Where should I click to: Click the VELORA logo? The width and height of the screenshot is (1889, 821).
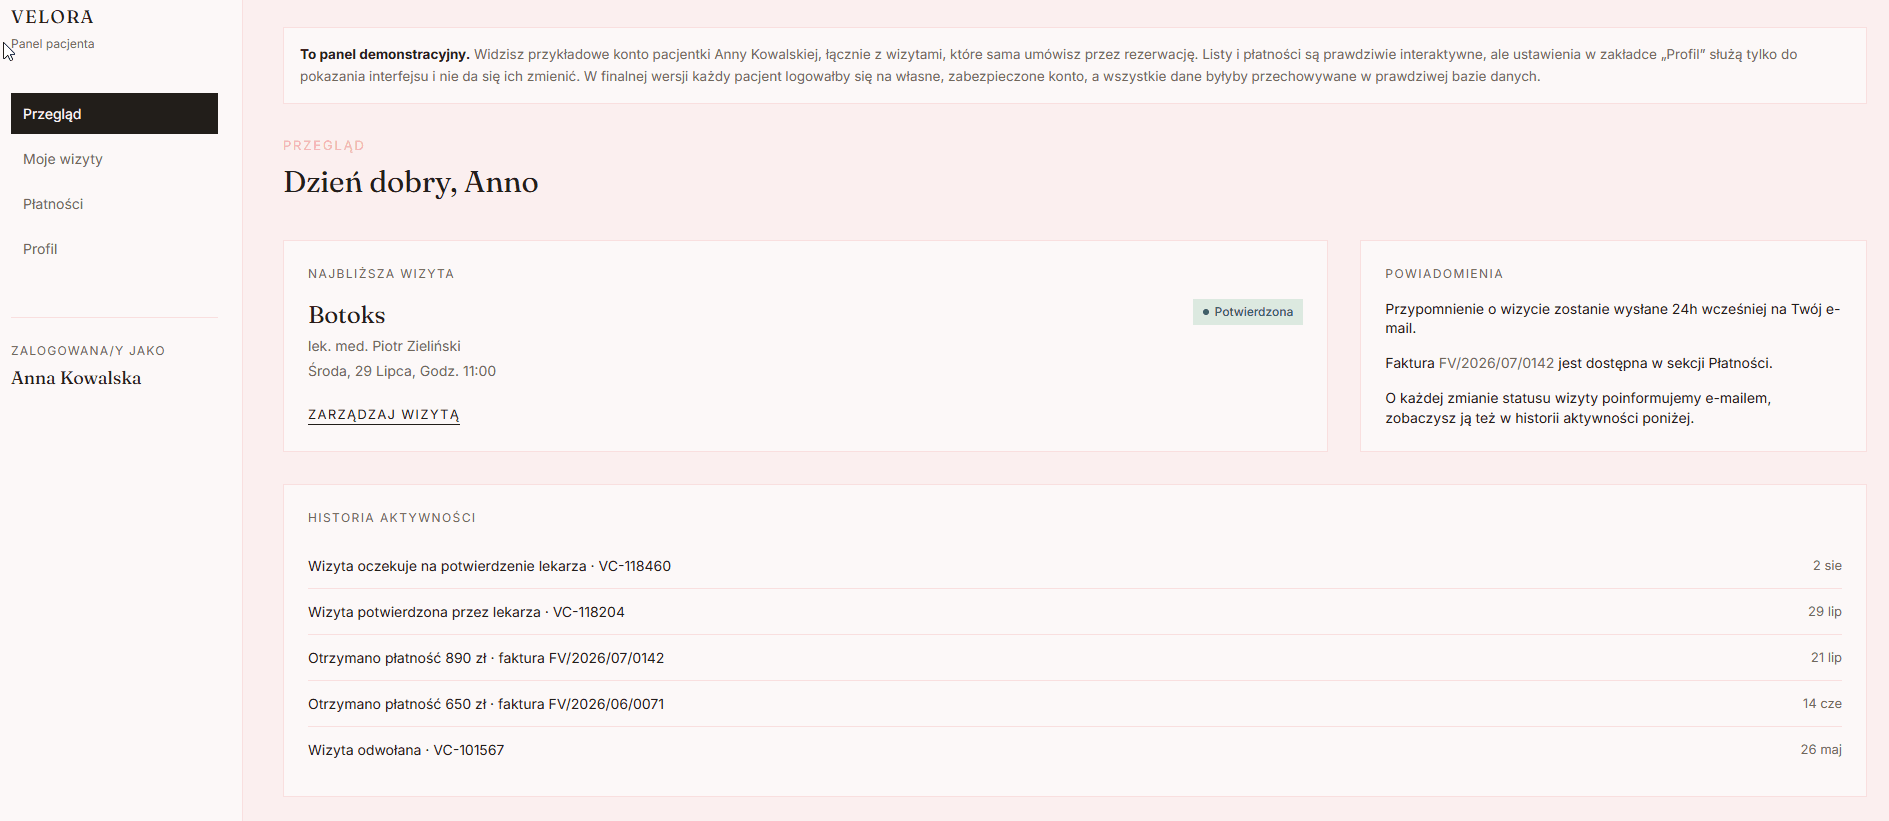(52, 17)
